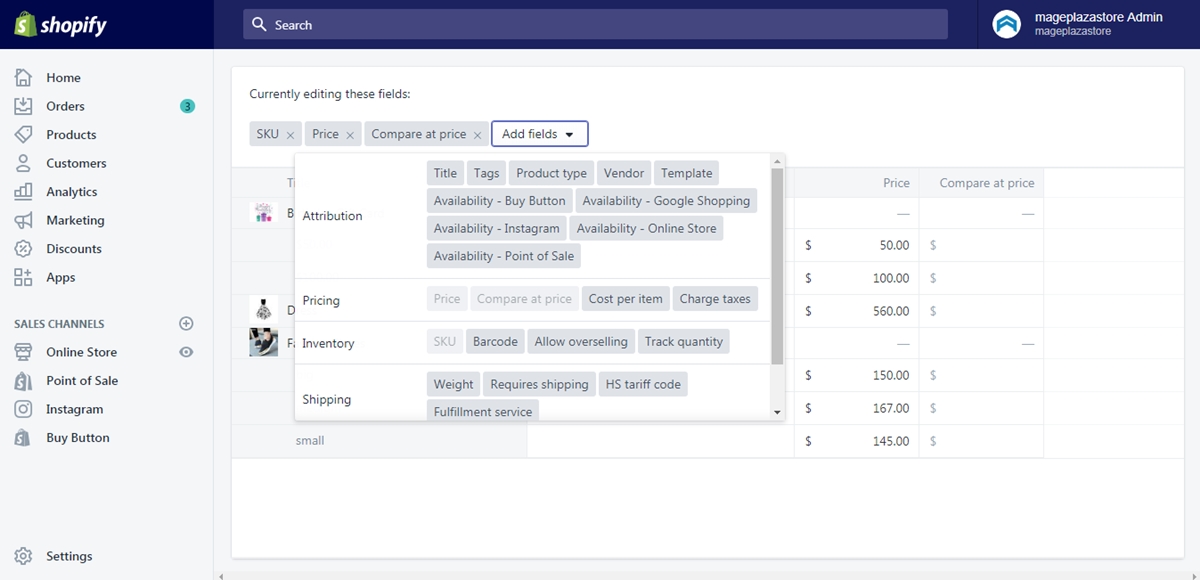The width and height of the screenshot is (1200, 580).
Task: Add the Charge taxes field
Action: 715,298
